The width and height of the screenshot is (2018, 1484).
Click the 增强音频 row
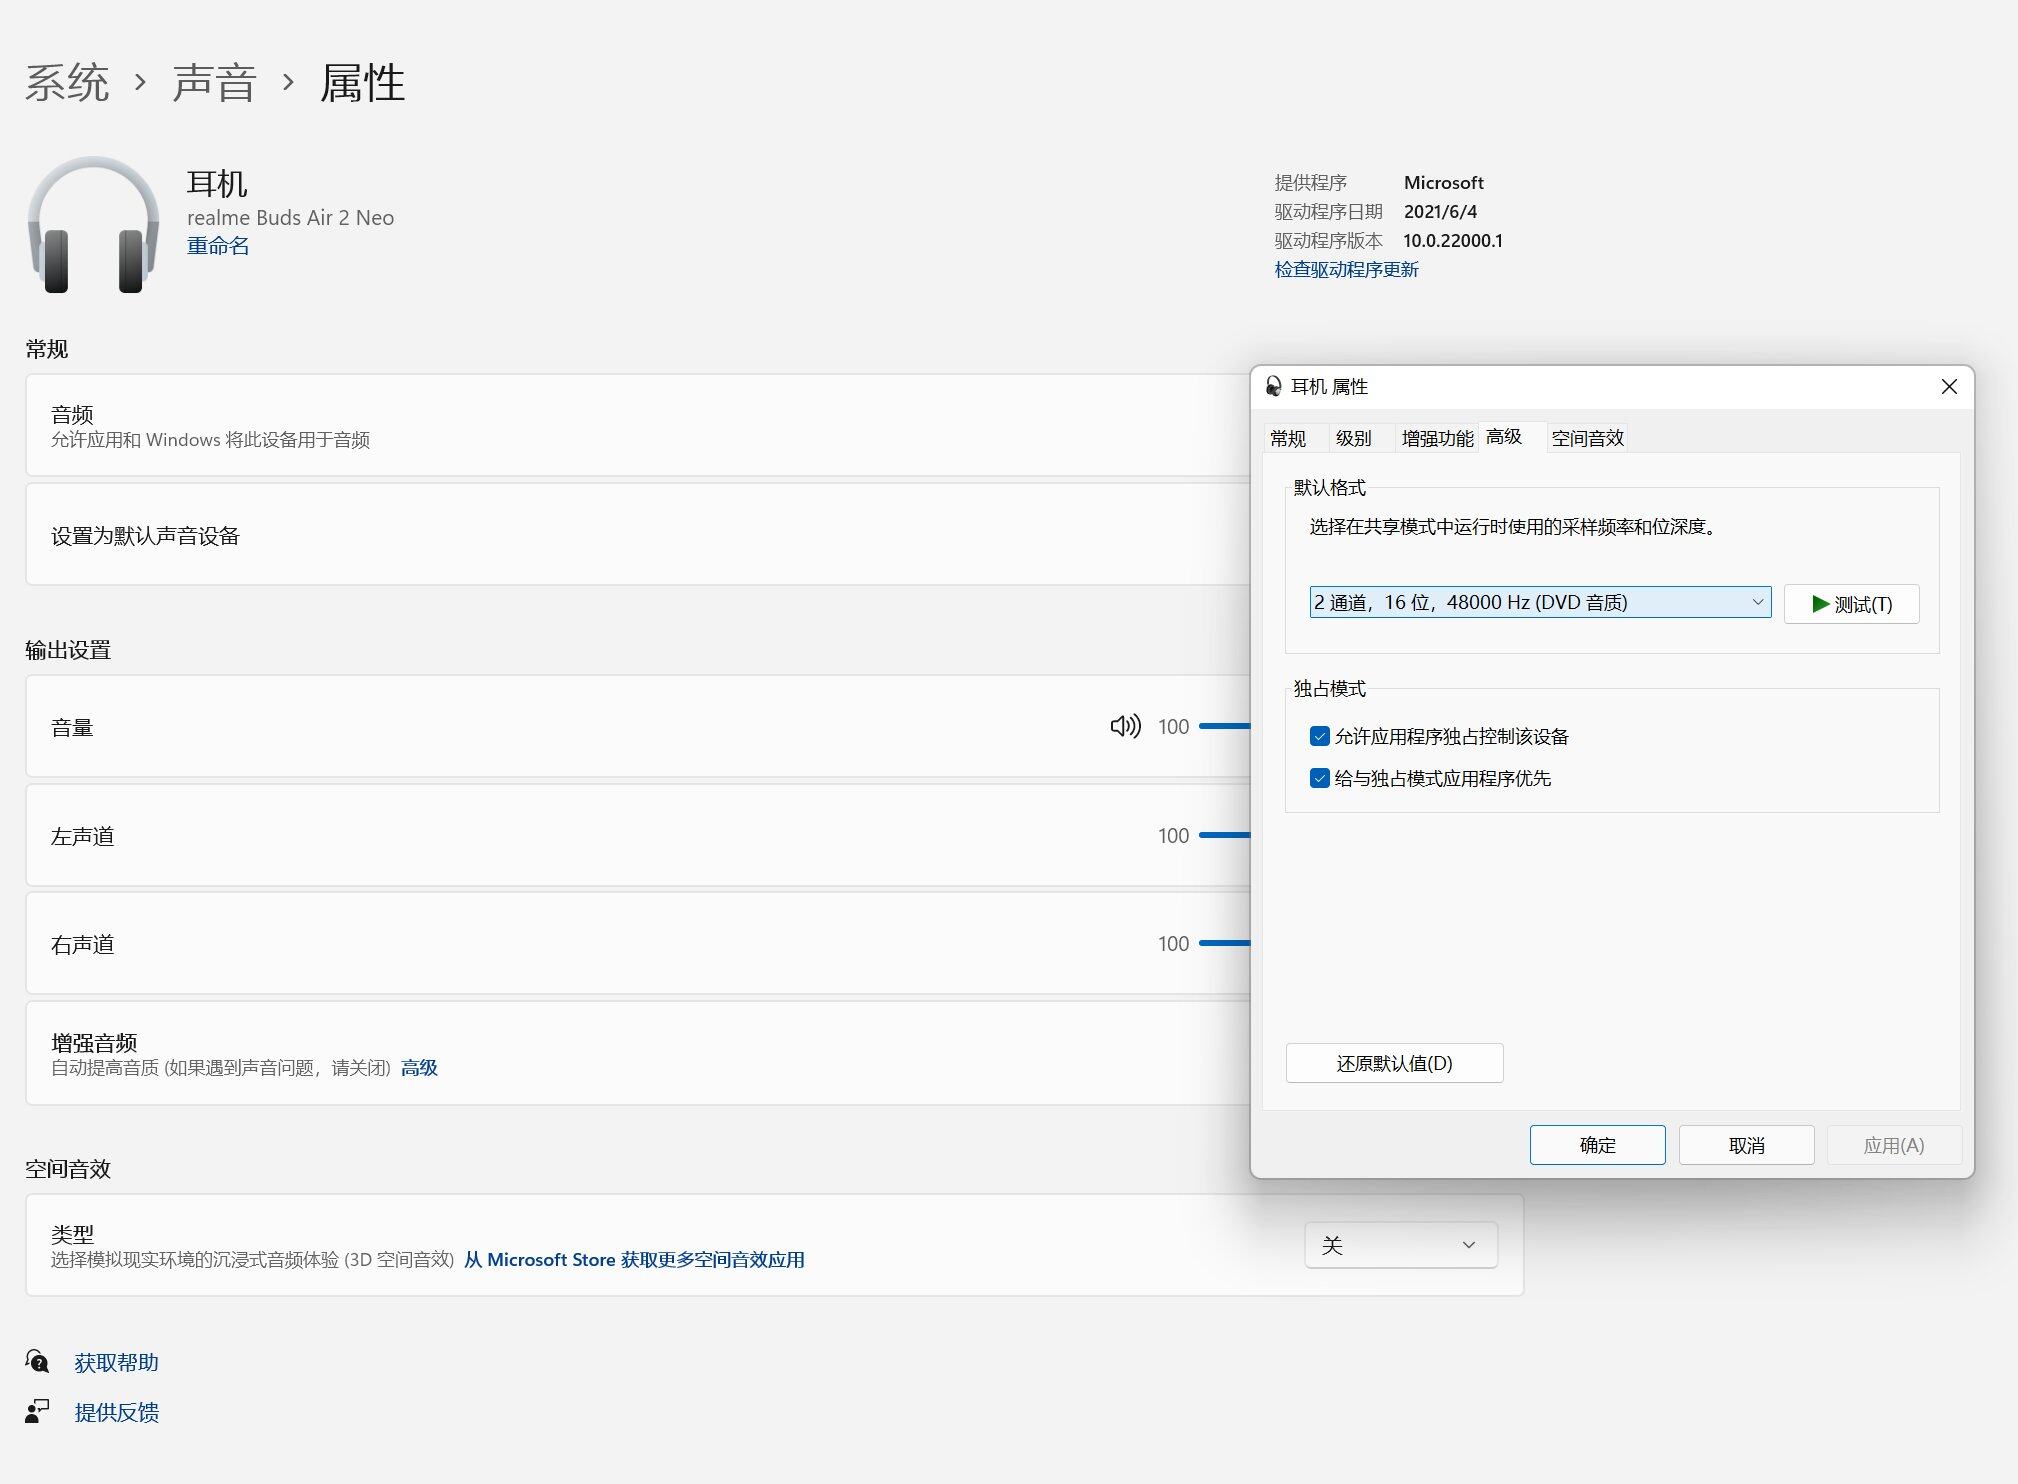(638, 1053)
